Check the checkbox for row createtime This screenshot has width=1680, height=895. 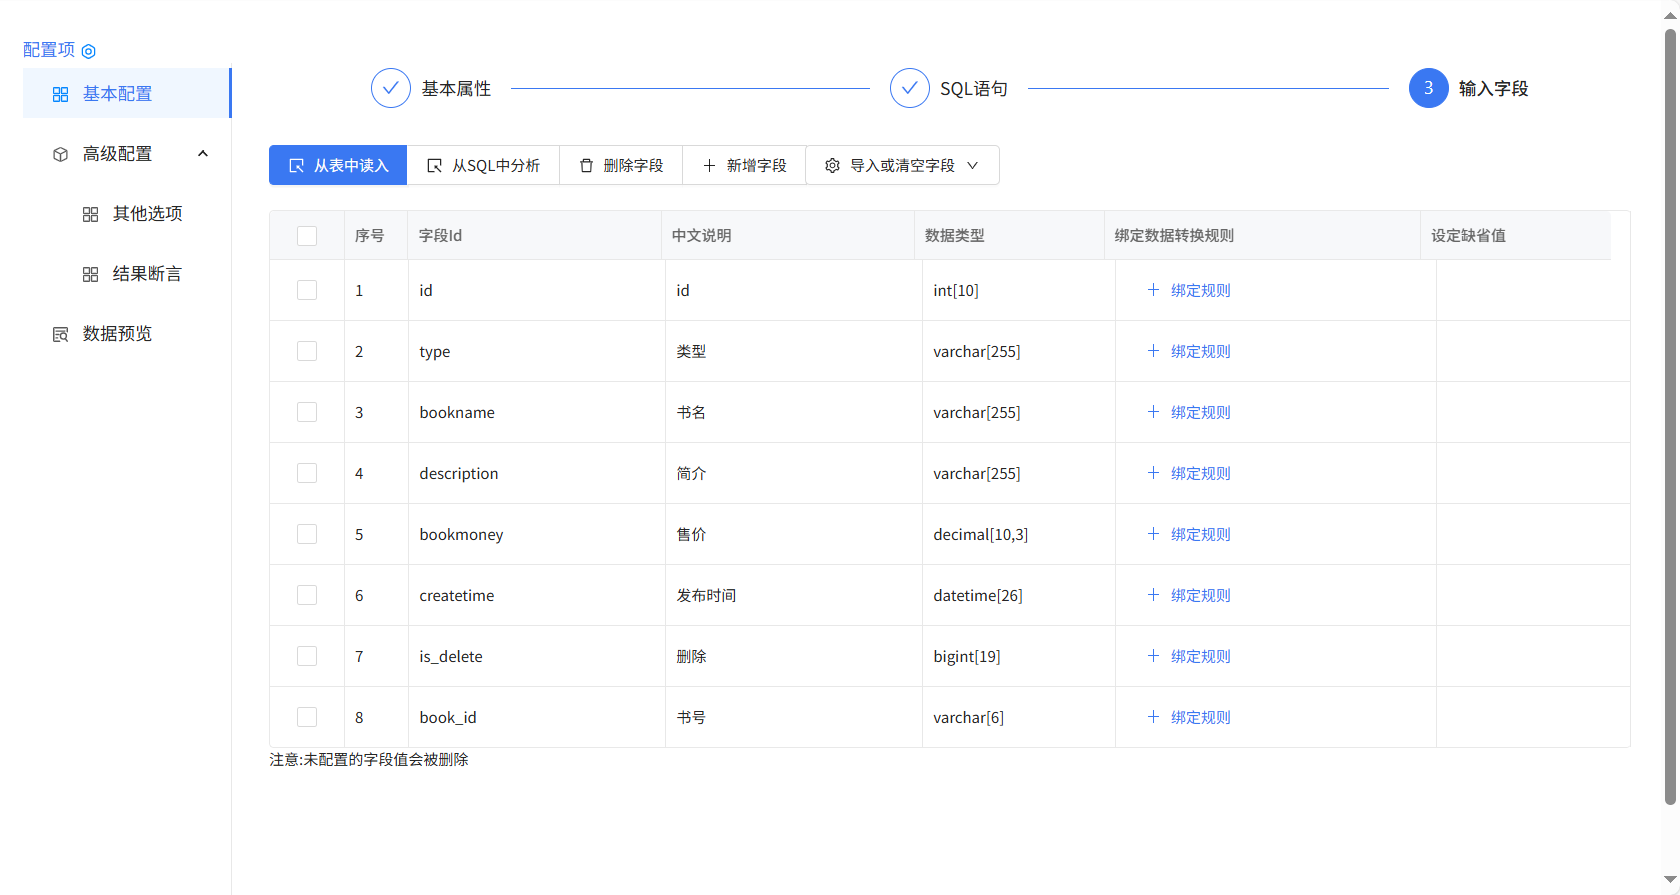(307, 595)
